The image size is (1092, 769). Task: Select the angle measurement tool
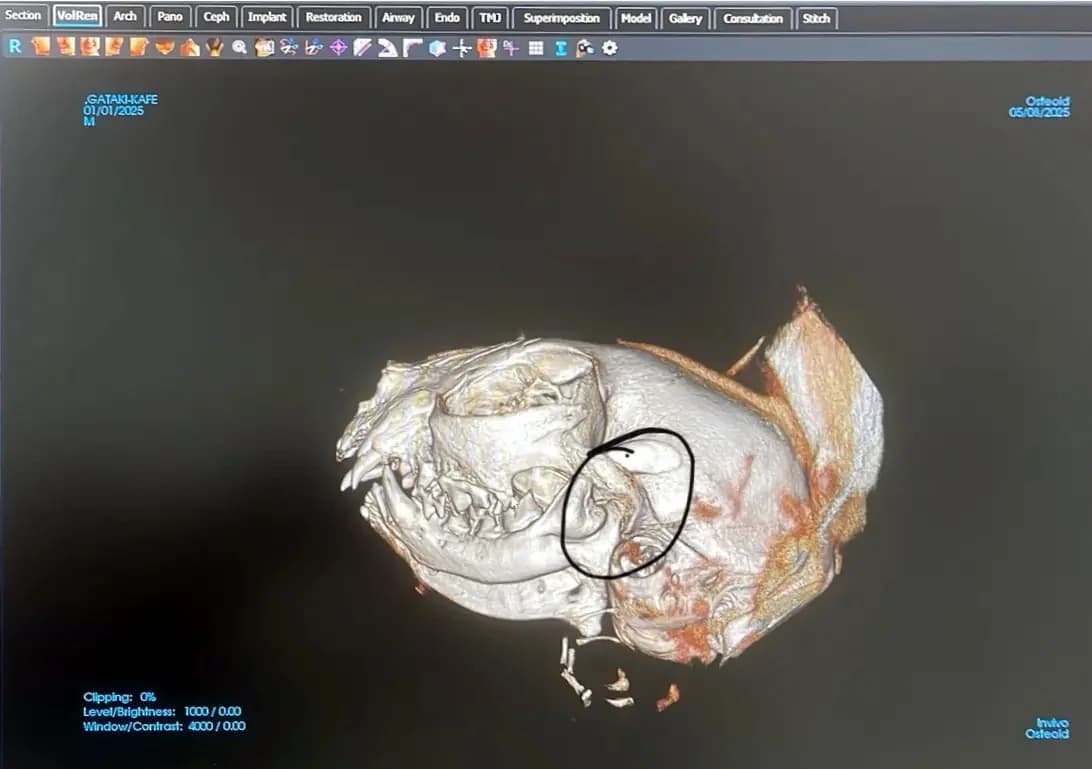[x=387, y=47]
